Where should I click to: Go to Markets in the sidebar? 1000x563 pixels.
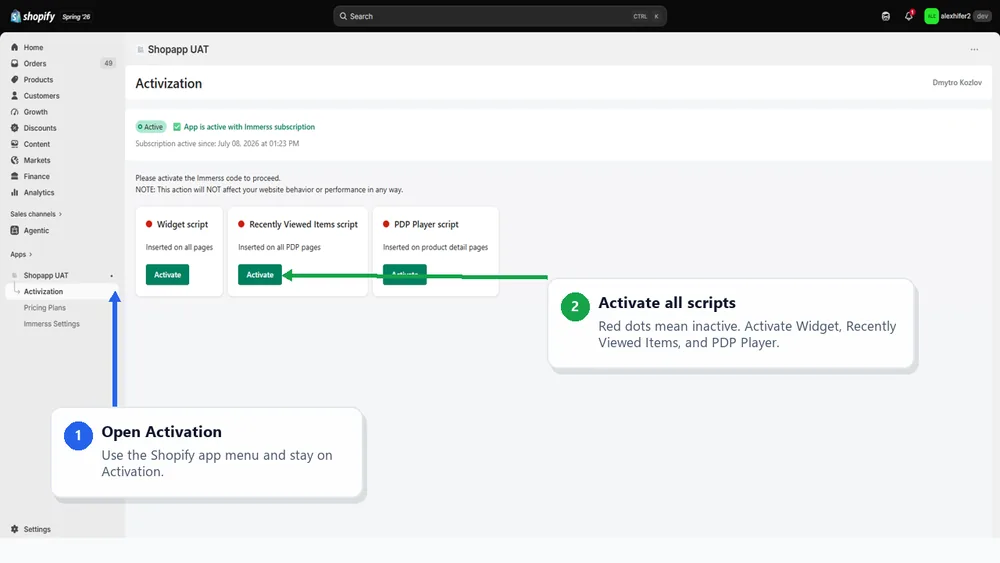pyautogui.click(x=37, y=160)
